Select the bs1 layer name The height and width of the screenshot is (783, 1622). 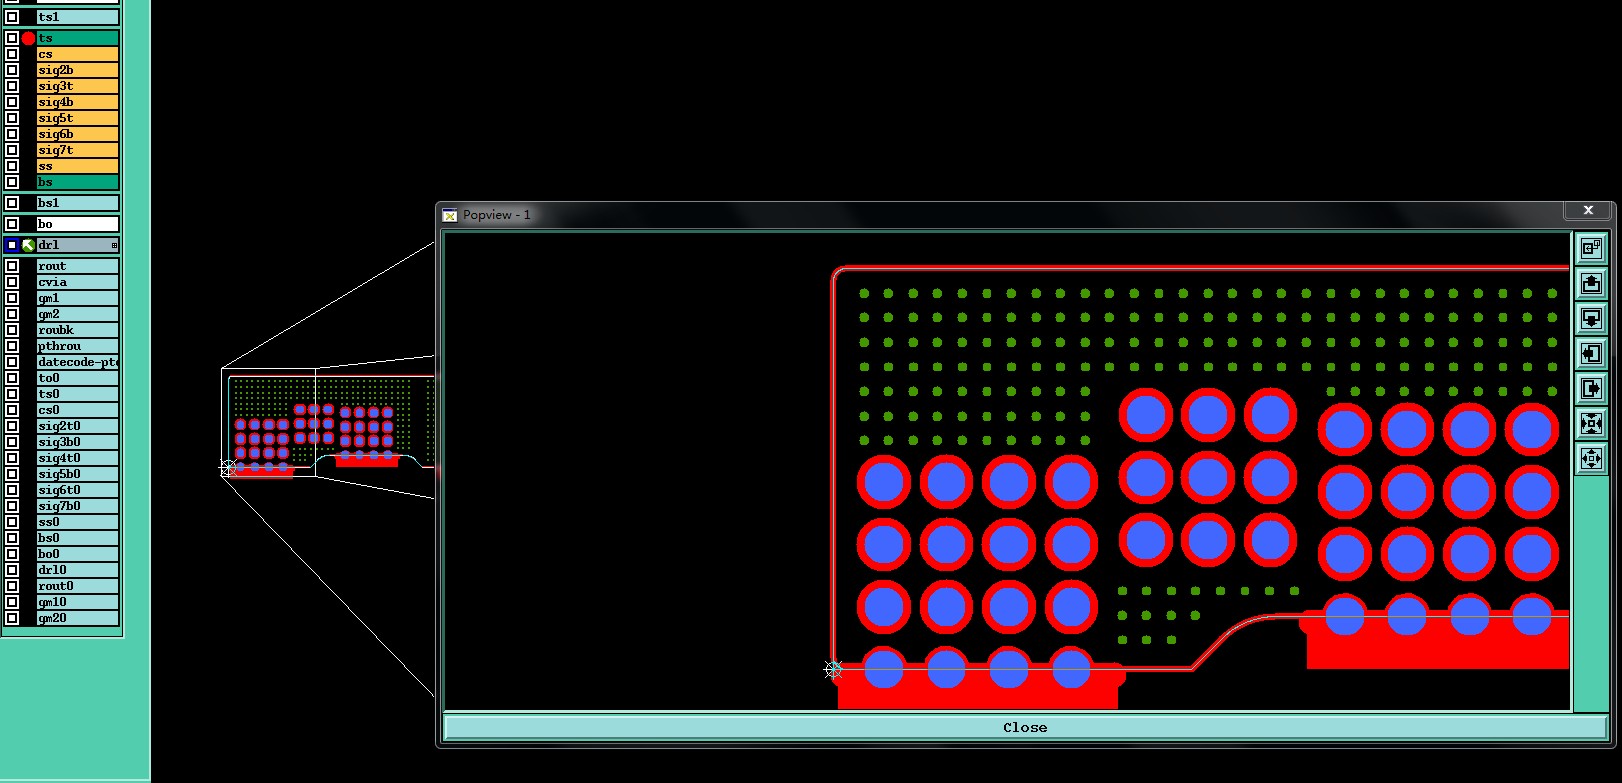pos(78,203)
